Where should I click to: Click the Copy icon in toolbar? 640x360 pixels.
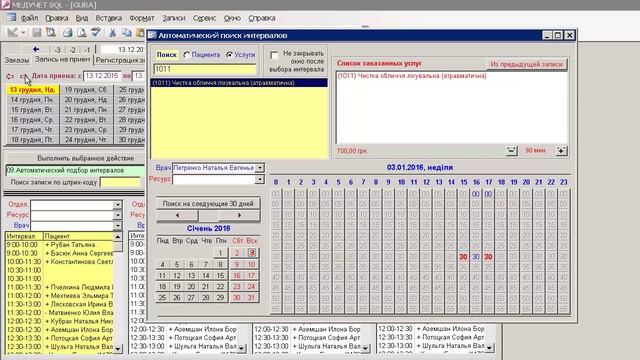[127, 32]
